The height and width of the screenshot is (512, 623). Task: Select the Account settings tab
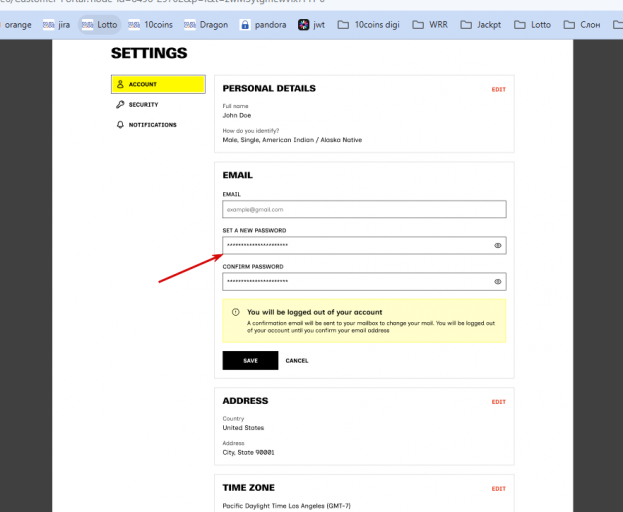tap(158, 84)
